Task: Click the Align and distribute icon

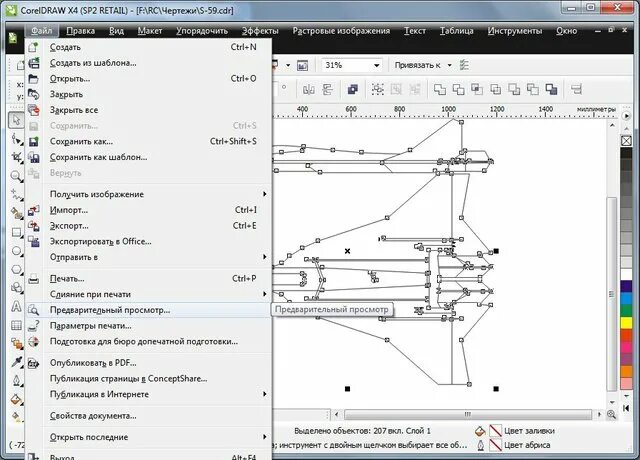Action: pyautogui.click(x=576, y=89)
